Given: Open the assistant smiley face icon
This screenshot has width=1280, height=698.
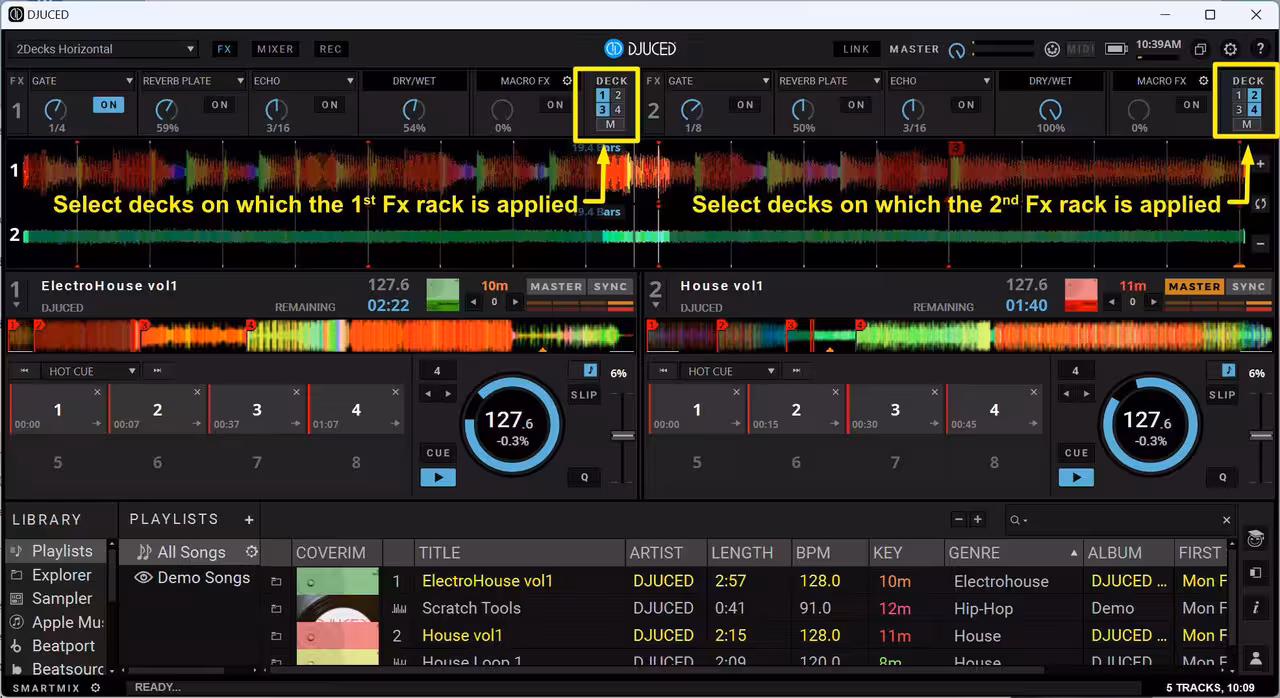Looking at the screenshot, I should point(1052,49).
